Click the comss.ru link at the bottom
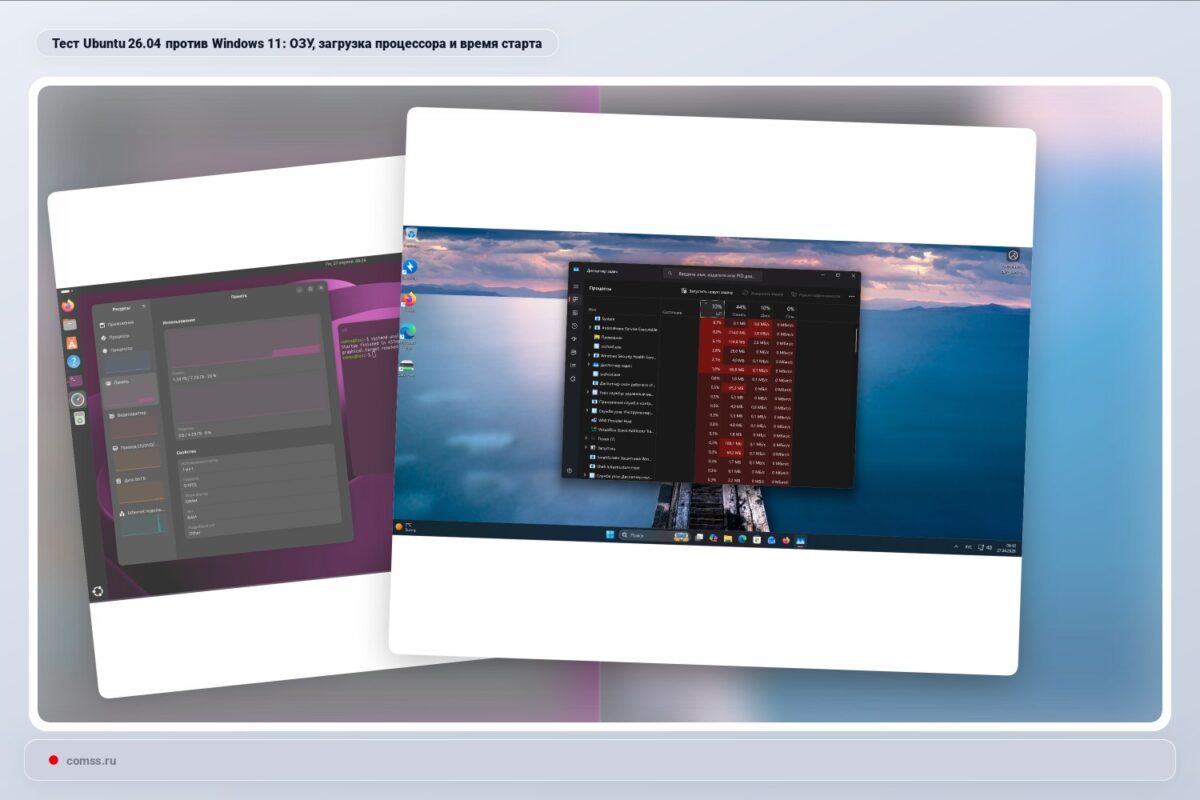The height and width of the screenshot is (800, 1200). click(x=91, y=760)
